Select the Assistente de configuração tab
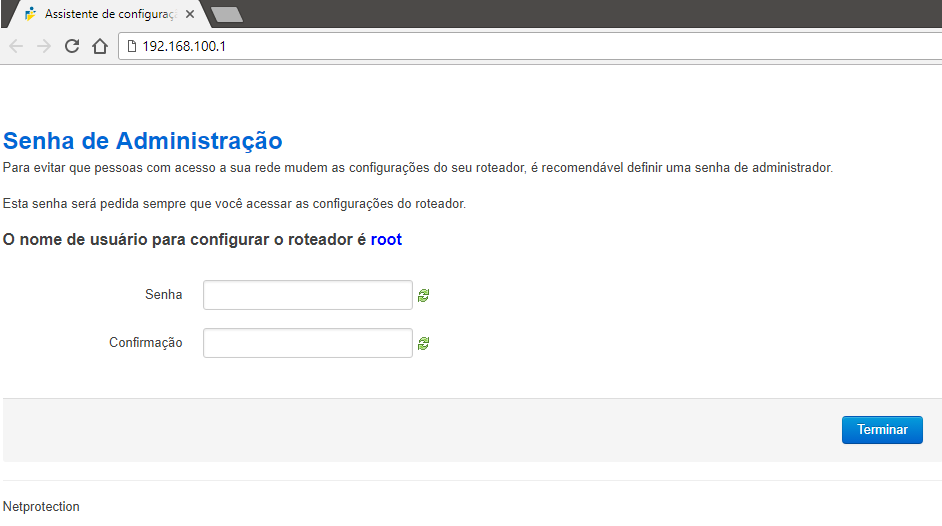This screenshot has width=942, height=526. pos(108,14)
